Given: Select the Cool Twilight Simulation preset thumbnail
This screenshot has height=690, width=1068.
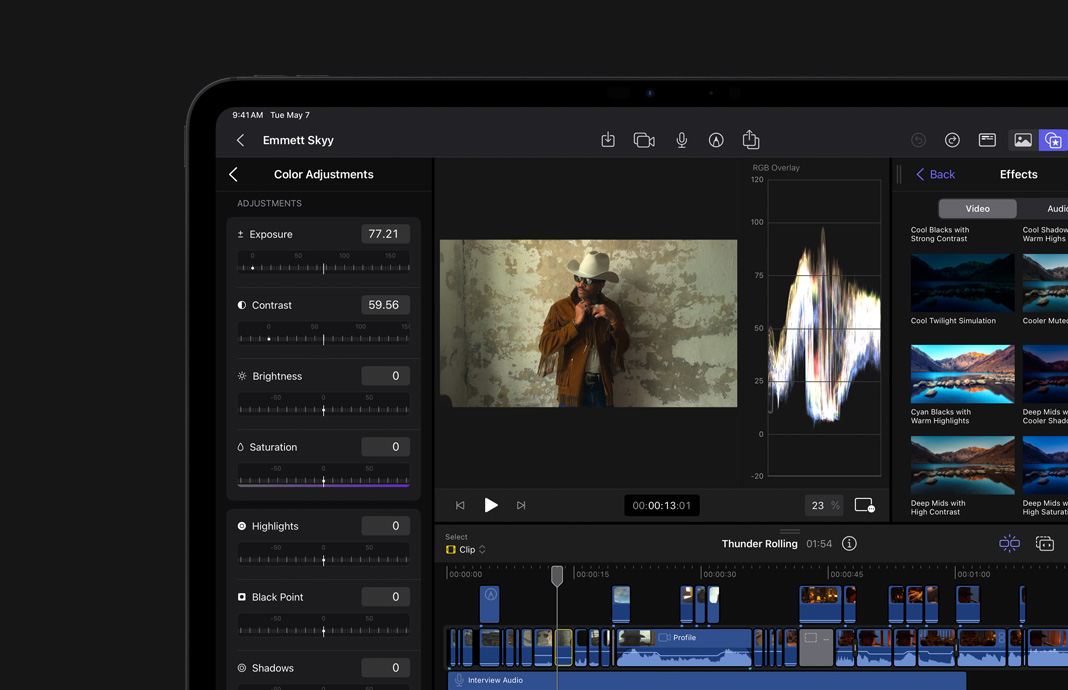Looking at the screenshot, I should [962, 283].
